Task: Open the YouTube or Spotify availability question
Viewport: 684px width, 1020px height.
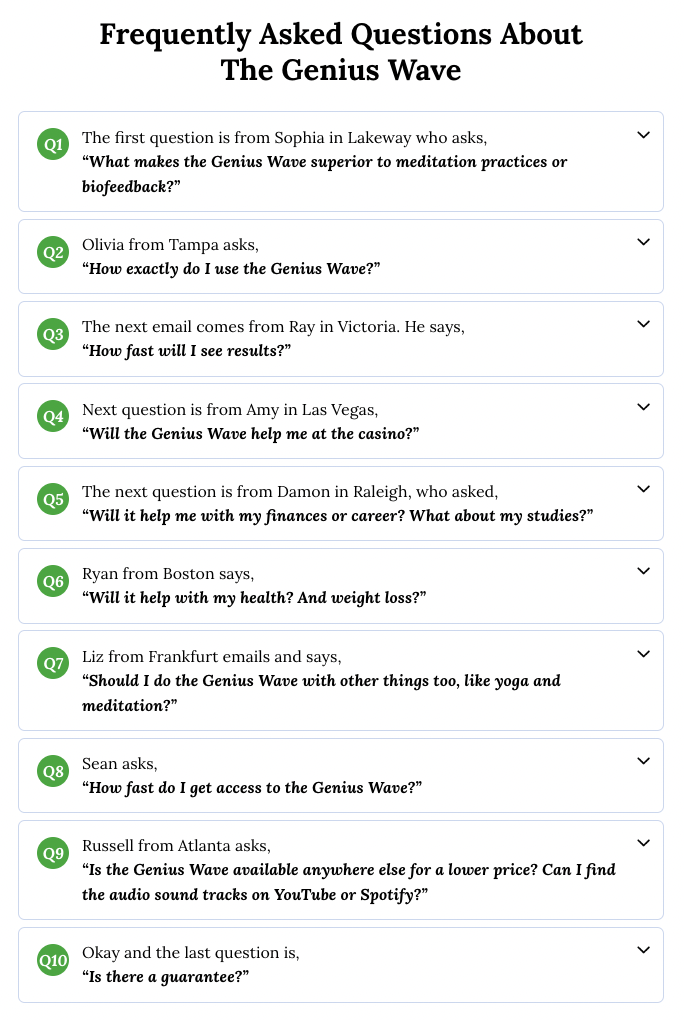Action: coord(349,869)
